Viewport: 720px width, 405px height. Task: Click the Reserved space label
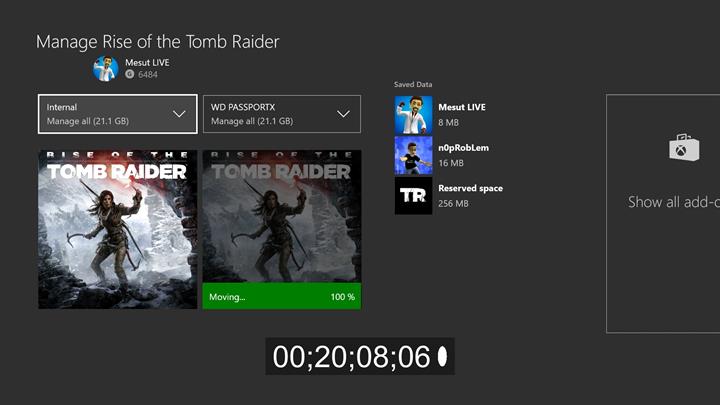tap(470, 188)
